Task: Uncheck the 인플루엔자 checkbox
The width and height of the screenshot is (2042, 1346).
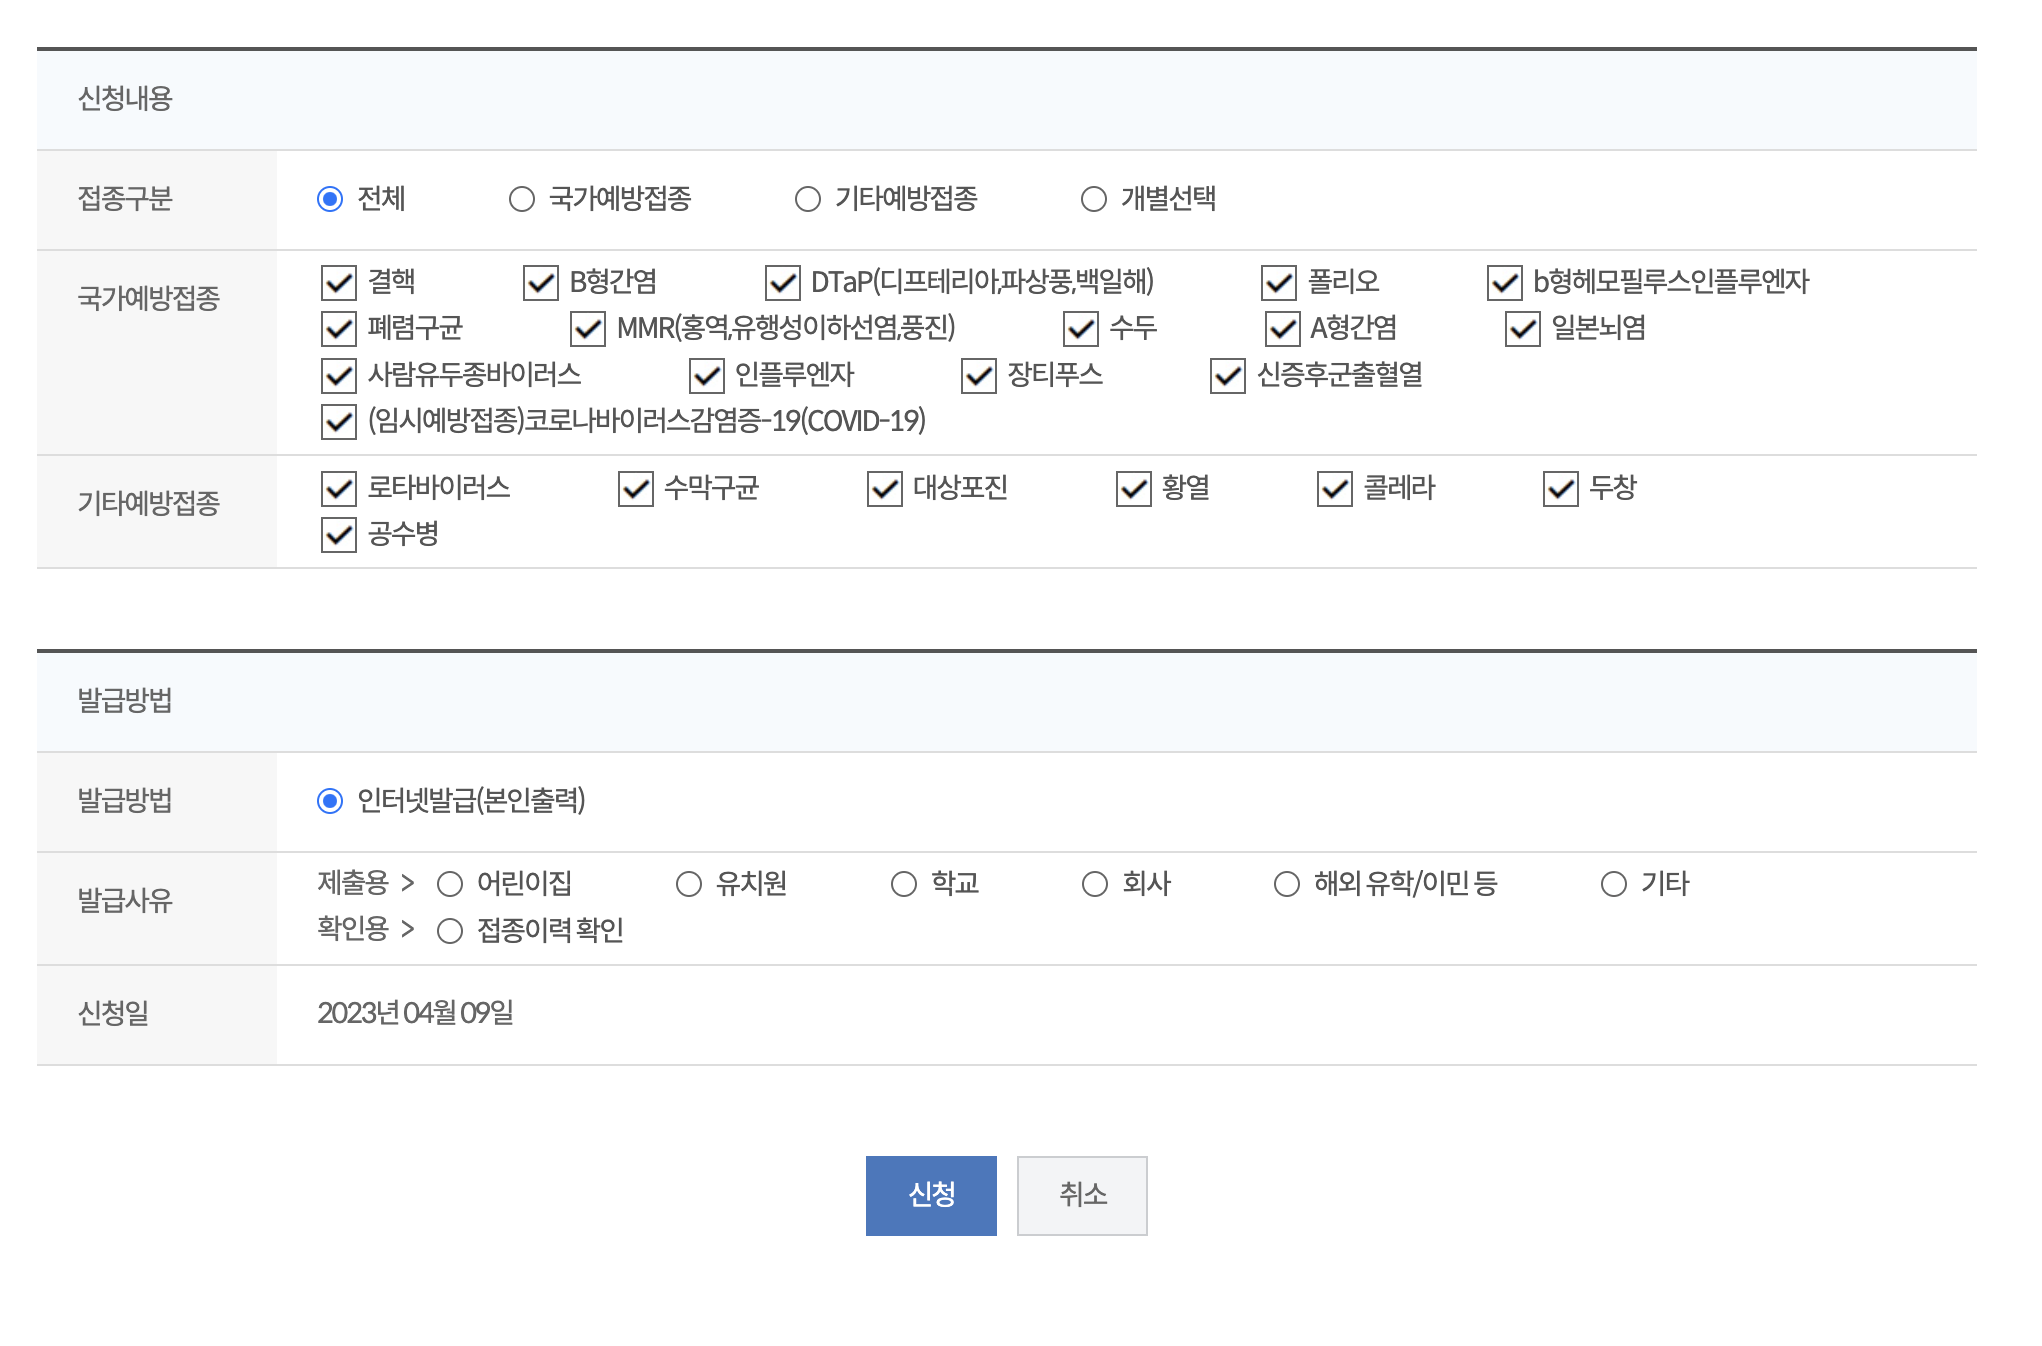Action: (707, 376)
